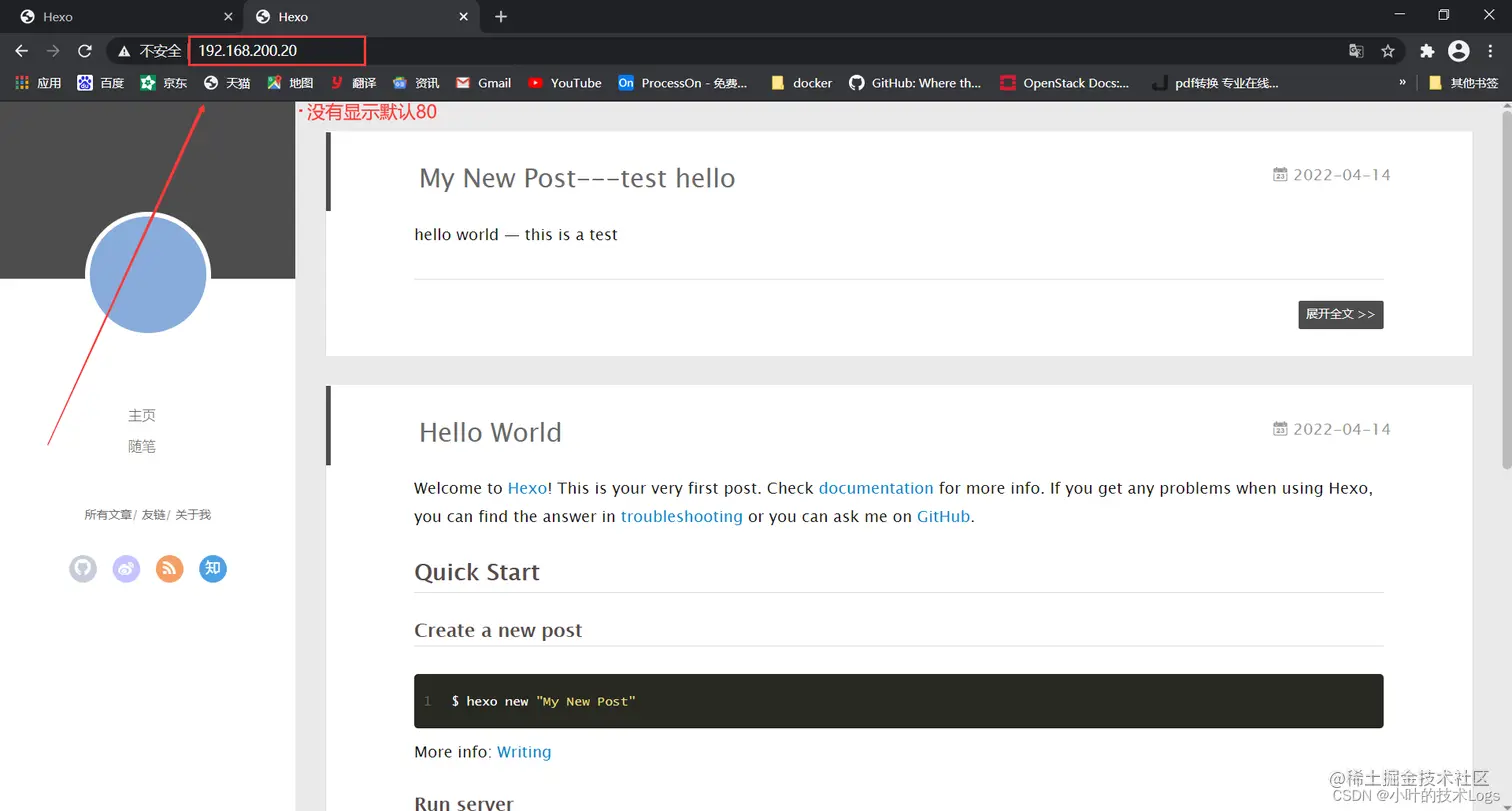This screenshot has width=1512, height=811.
Task: Open Chrome three-dot menu
Action: (1491, 51)
